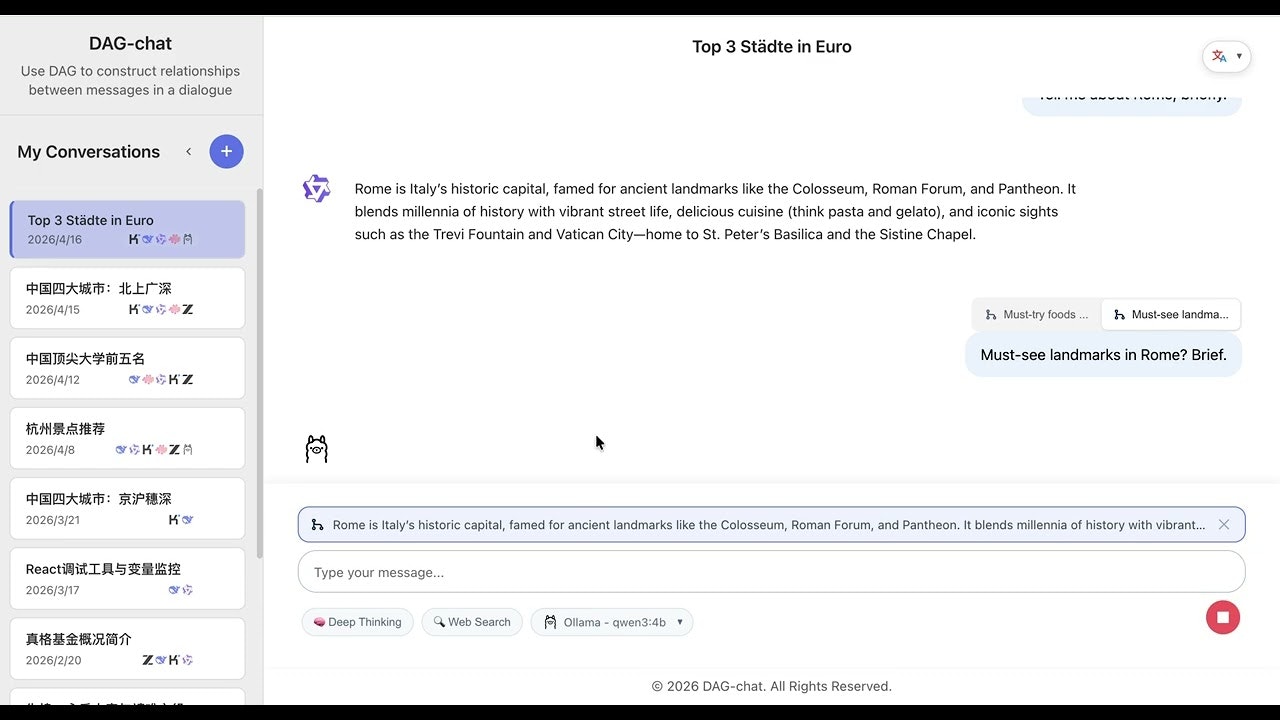
Task: Click the magnifier icon inside Web Search pill
Action: pyautogui.click(x=438, y=622)
